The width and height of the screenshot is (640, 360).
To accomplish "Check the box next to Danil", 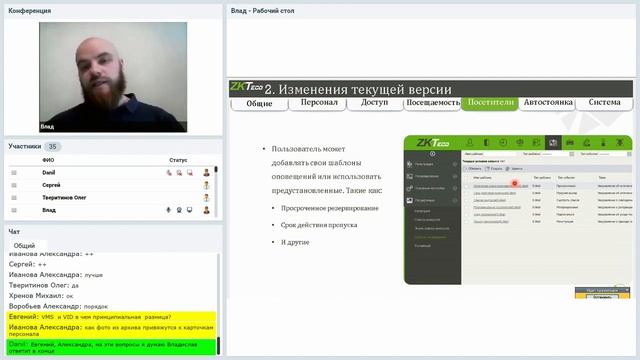I will (14, 173).
